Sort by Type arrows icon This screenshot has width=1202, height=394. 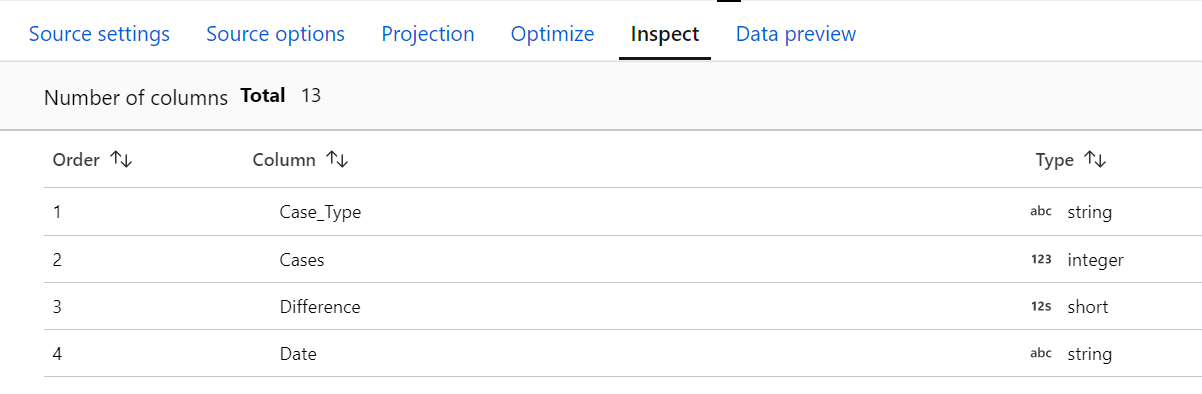coord(1095,160)
